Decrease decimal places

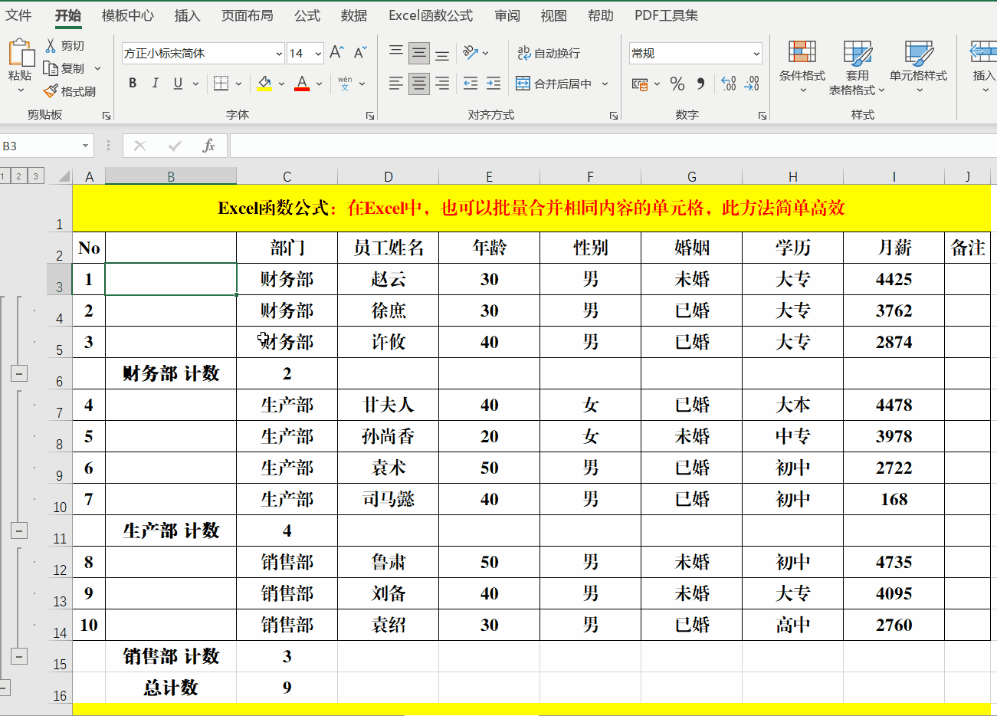tap(752, 83)
